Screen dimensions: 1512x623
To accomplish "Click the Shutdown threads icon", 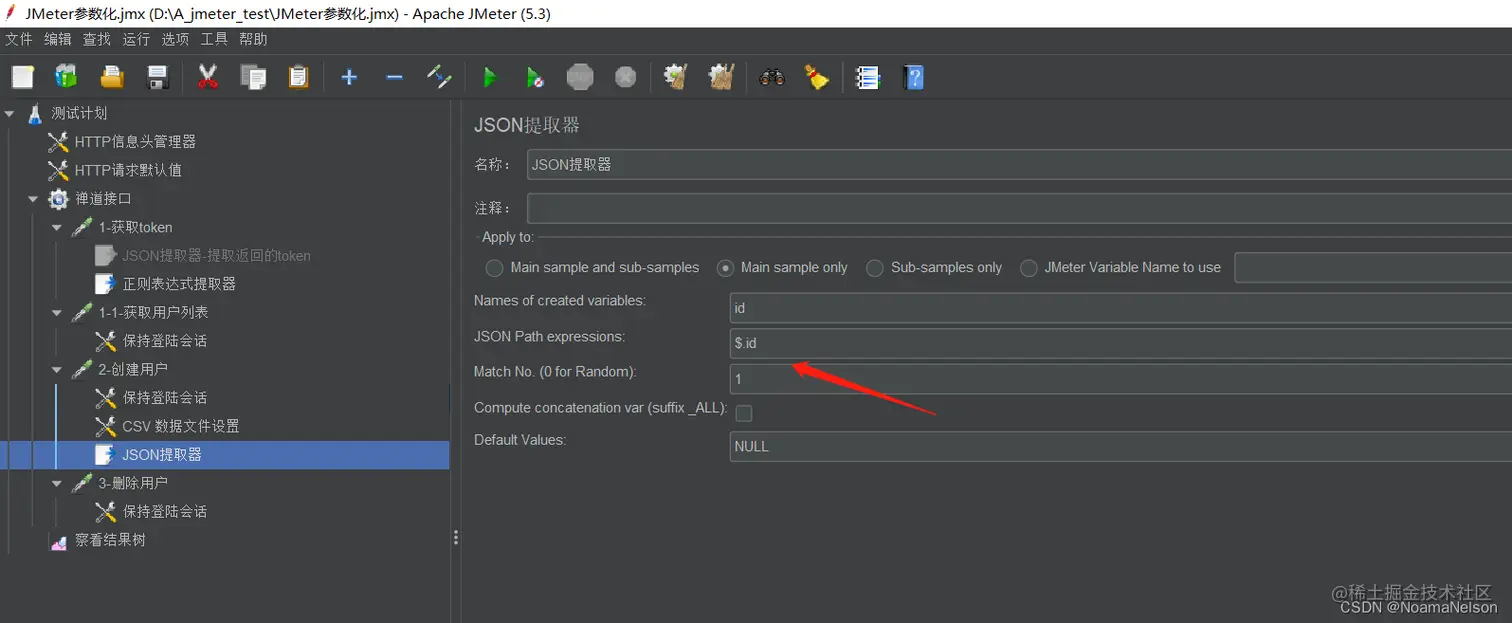I will tap(626, 77).
